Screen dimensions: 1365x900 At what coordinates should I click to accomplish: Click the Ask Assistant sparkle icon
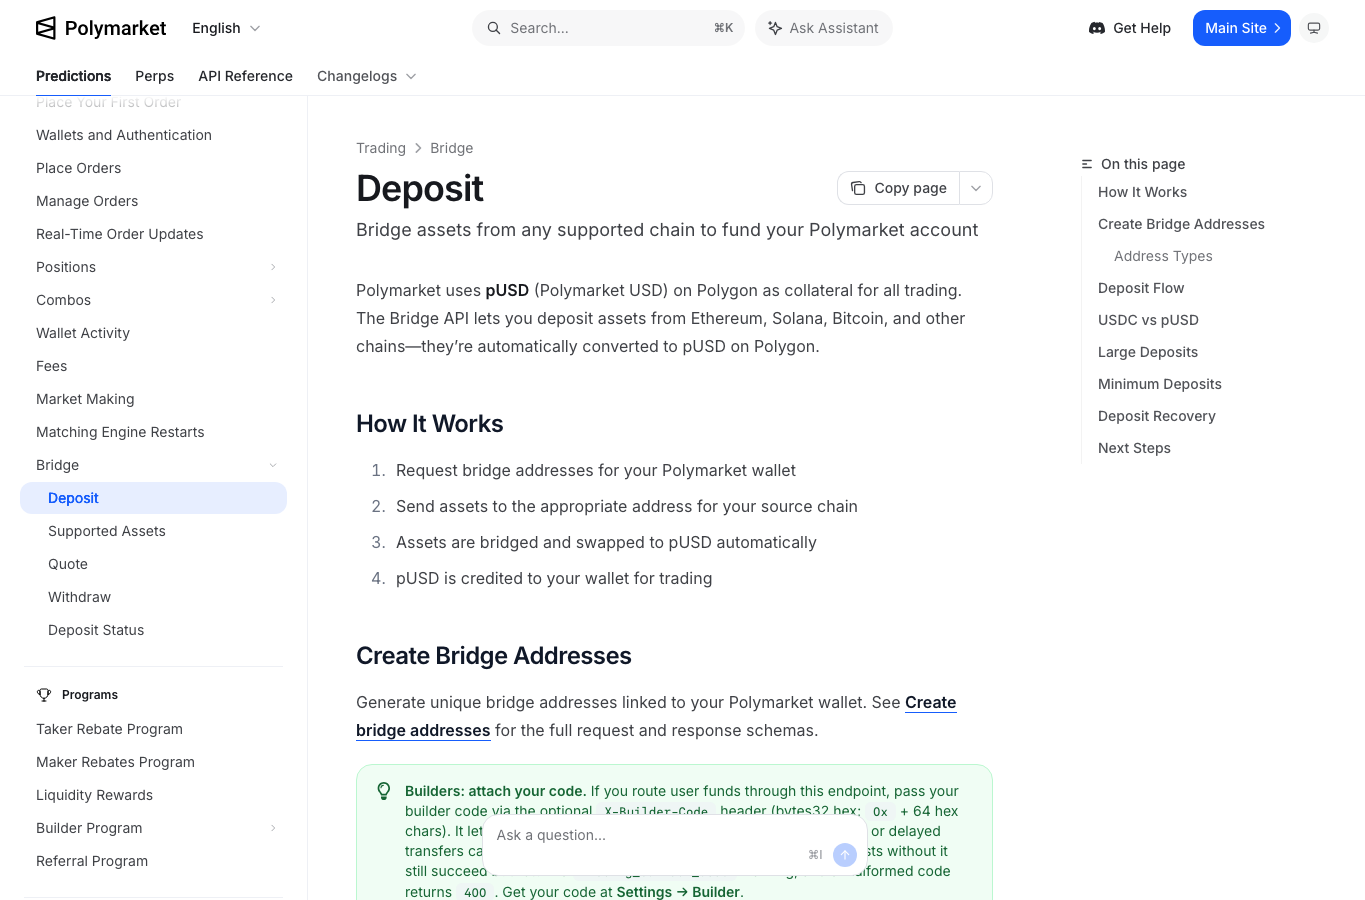point(775,28)
